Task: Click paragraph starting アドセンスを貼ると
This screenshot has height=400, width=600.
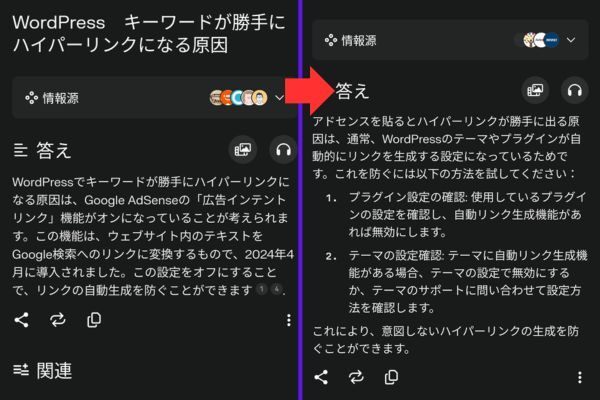Action: (447, 147)
